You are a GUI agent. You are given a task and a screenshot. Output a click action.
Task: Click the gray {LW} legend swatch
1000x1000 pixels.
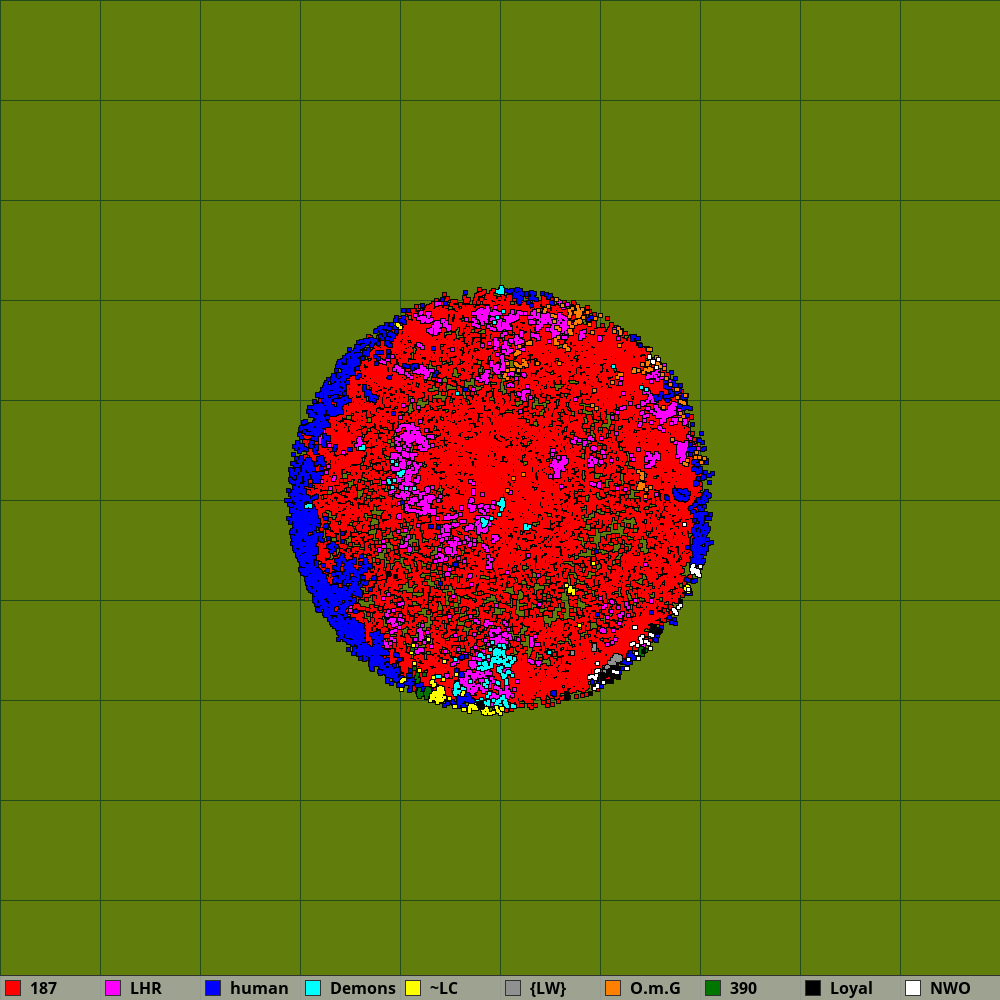513,988
